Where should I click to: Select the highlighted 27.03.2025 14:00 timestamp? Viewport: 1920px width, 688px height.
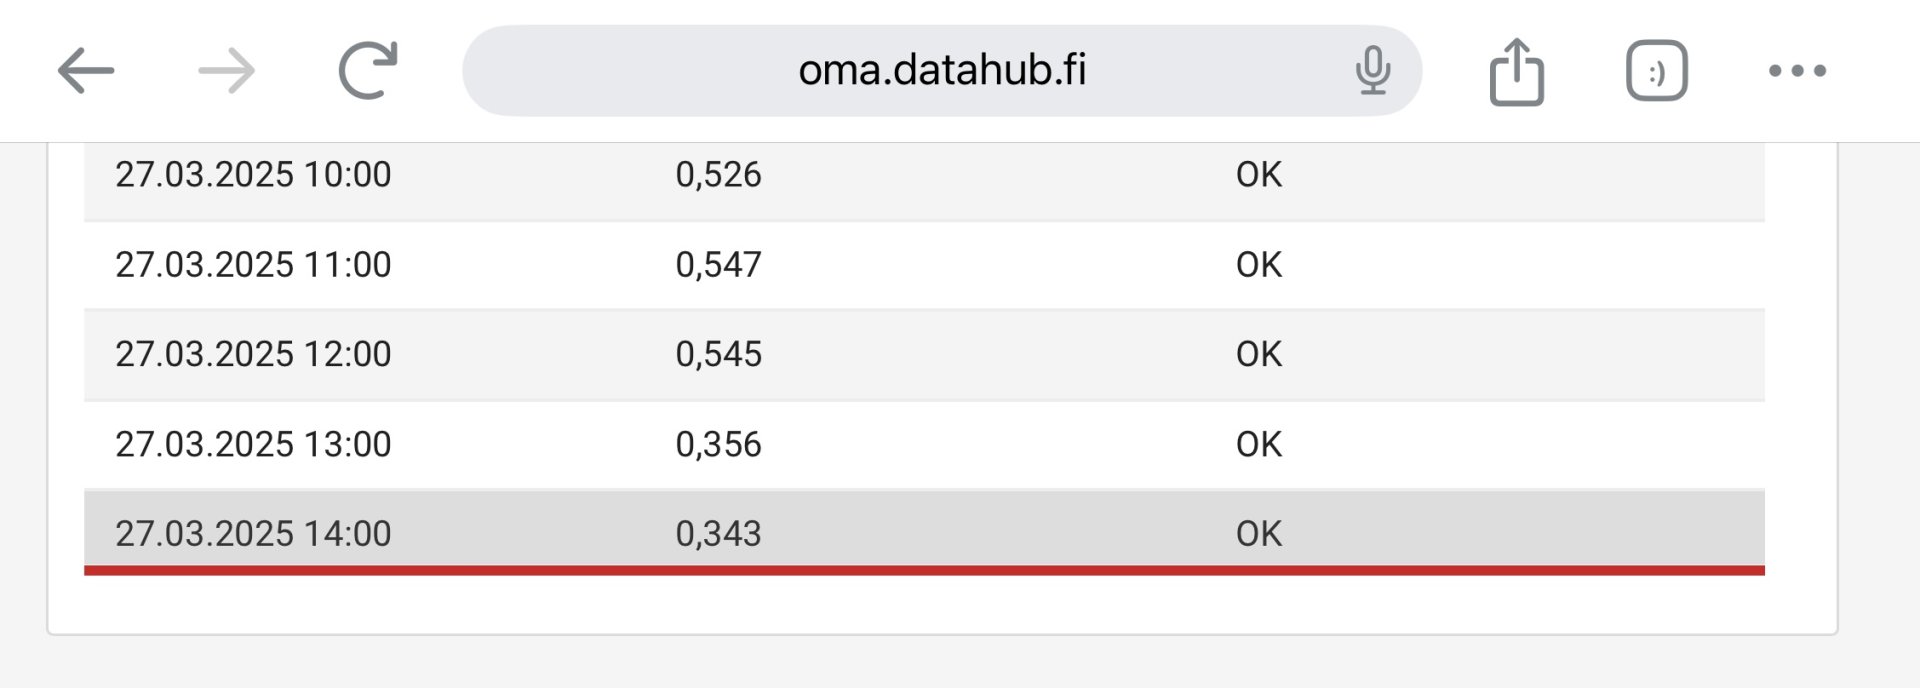click(x=253, y=534)
